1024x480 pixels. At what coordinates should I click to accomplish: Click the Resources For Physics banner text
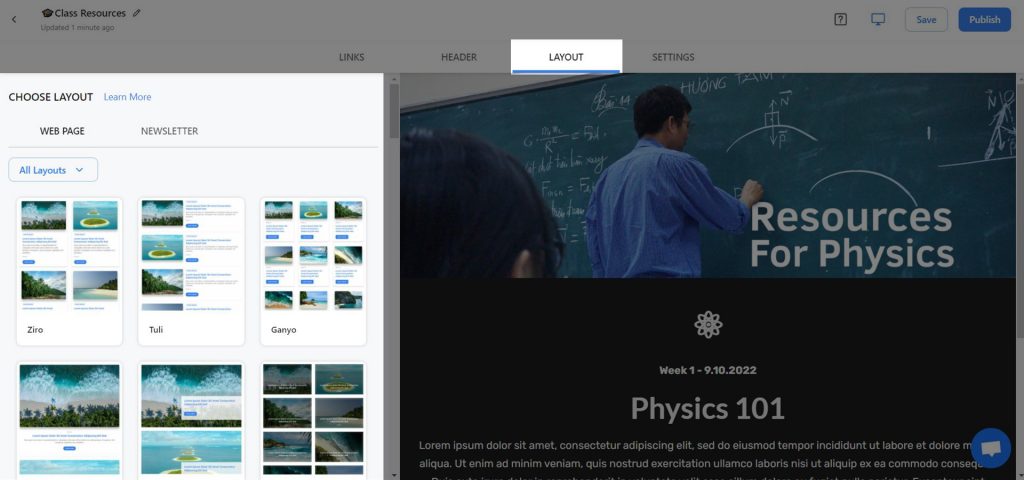coord(851,235)
